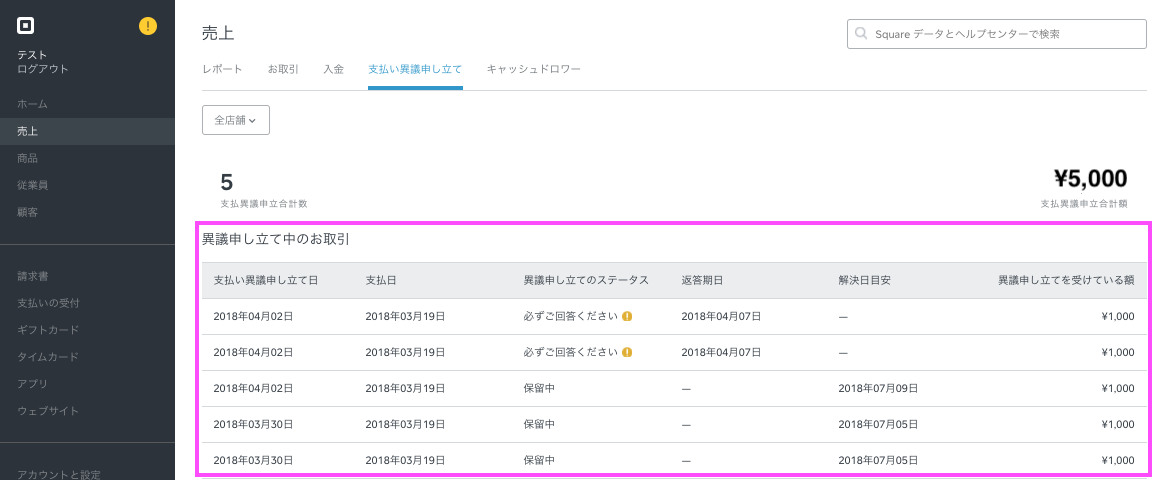Image resolution: width=1161 pixels, height=480 pixels.
Task: Open ギフトカード in the sidebar
Action: 48,330
